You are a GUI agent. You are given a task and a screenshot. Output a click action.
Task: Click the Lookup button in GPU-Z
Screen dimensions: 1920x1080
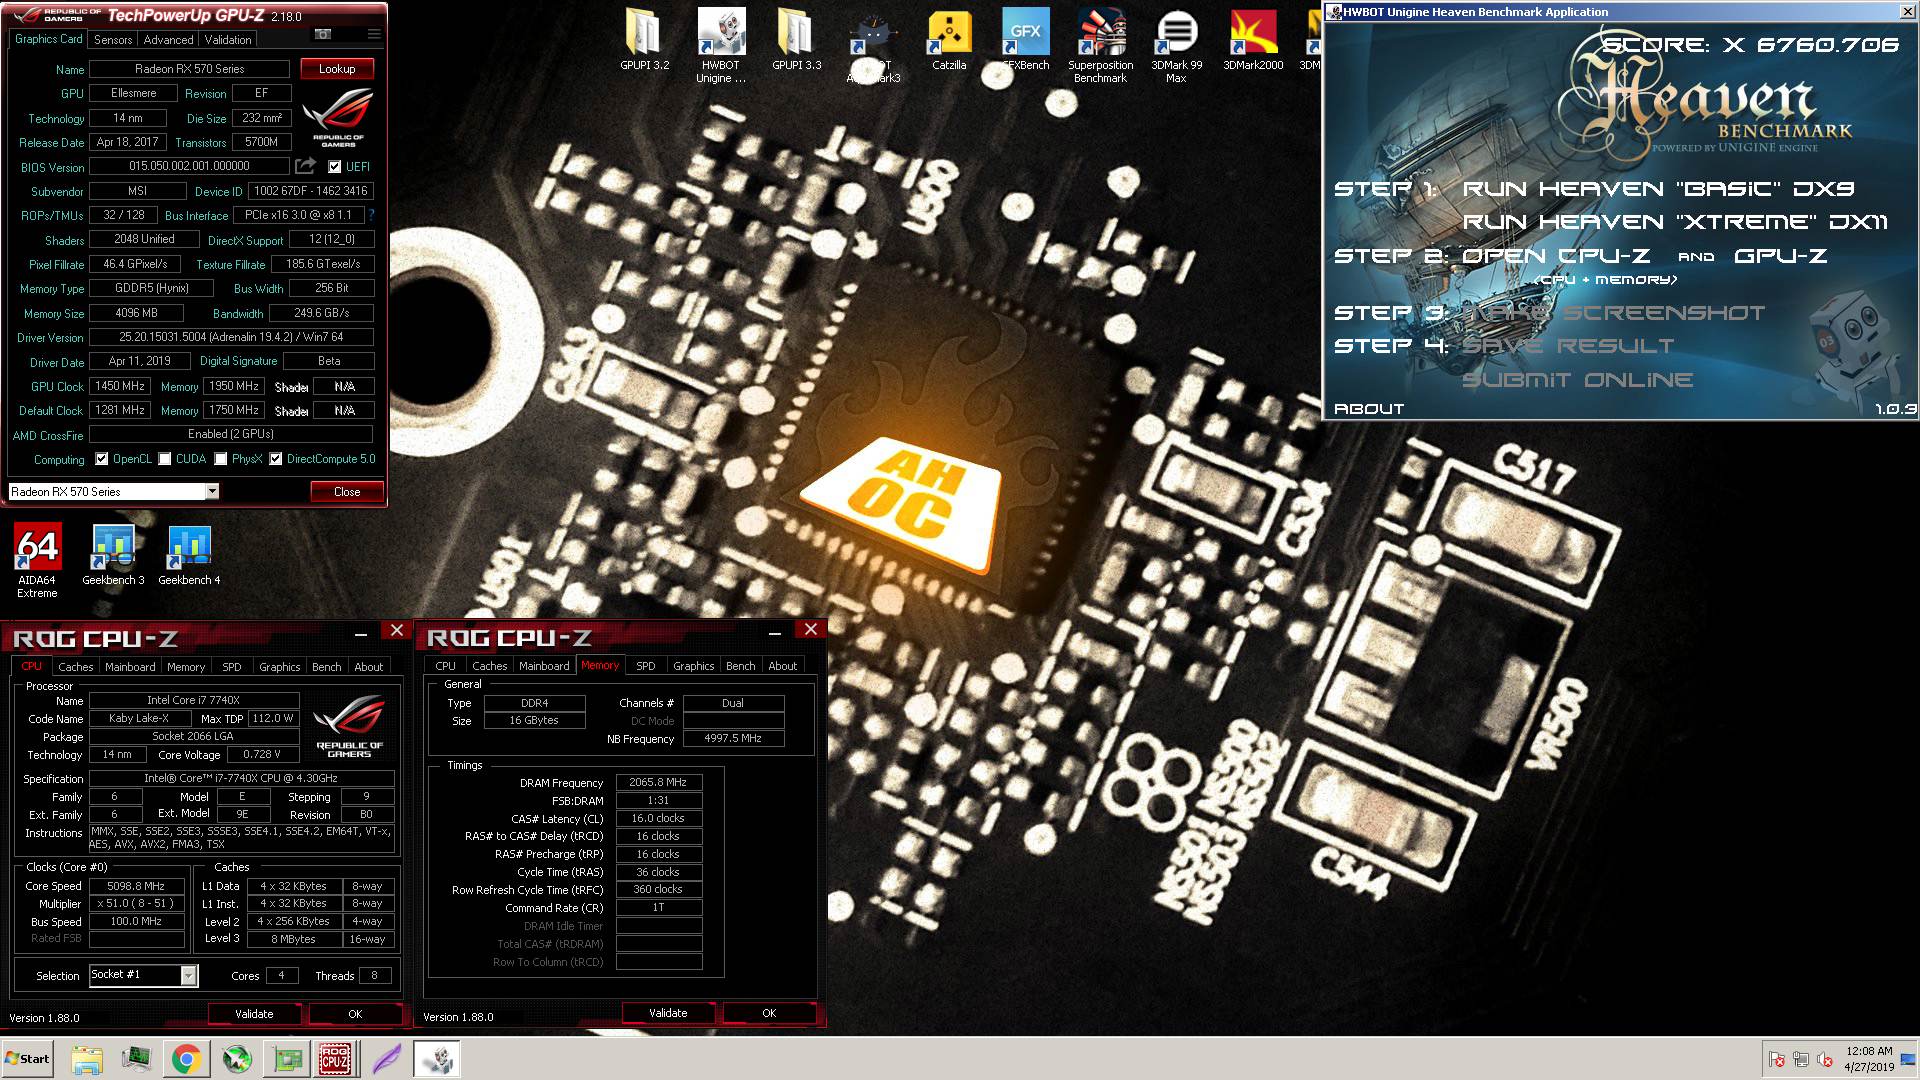(337, 69)
